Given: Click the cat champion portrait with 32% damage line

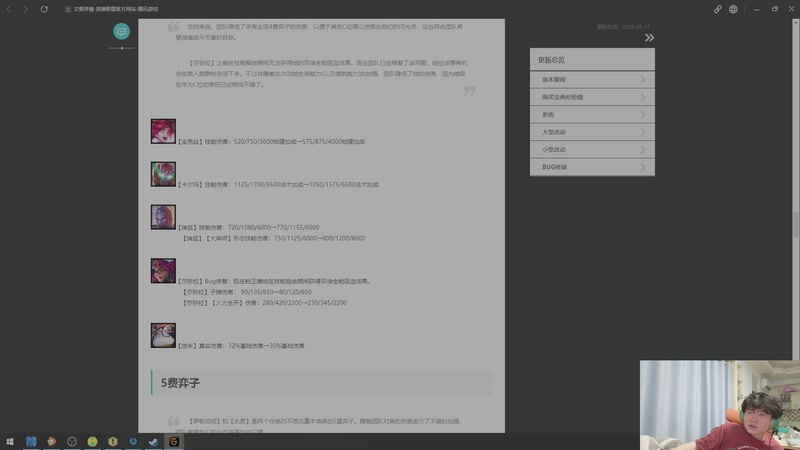Looking at the screenshot, I should (163, 335).
